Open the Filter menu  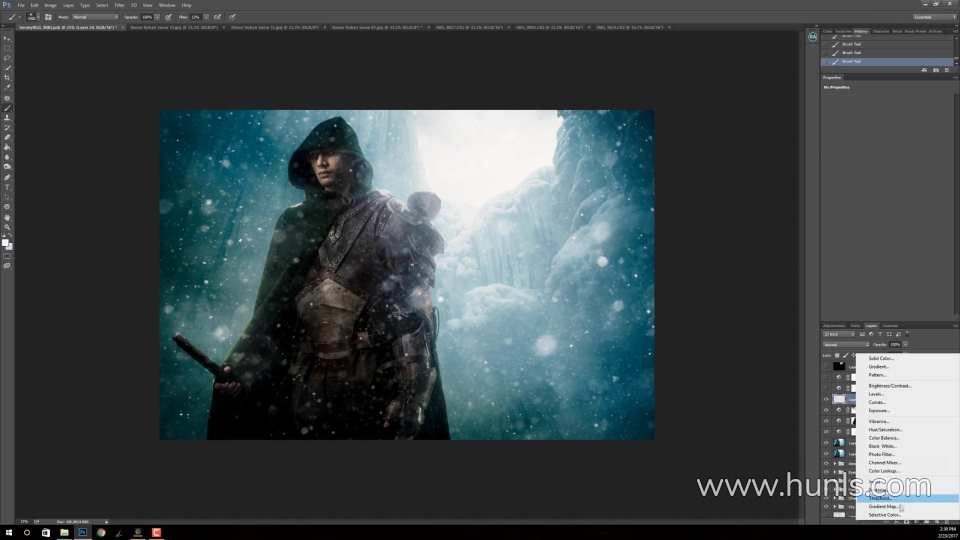click(119, 5)
